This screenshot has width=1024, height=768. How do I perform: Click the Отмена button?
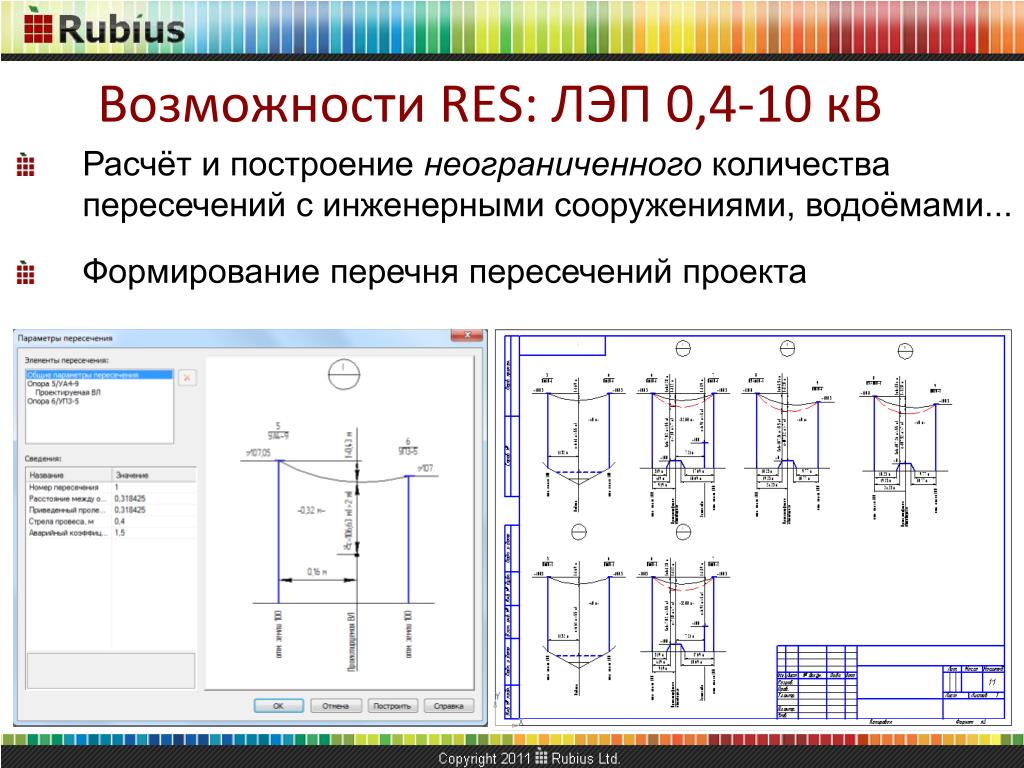(335, 706)
